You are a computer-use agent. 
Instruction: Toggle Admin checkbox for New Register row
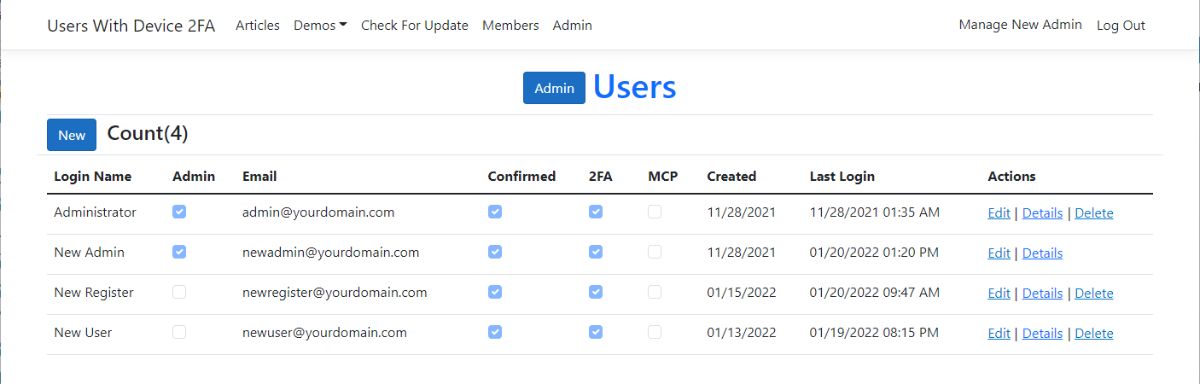(x=179, y=292)
